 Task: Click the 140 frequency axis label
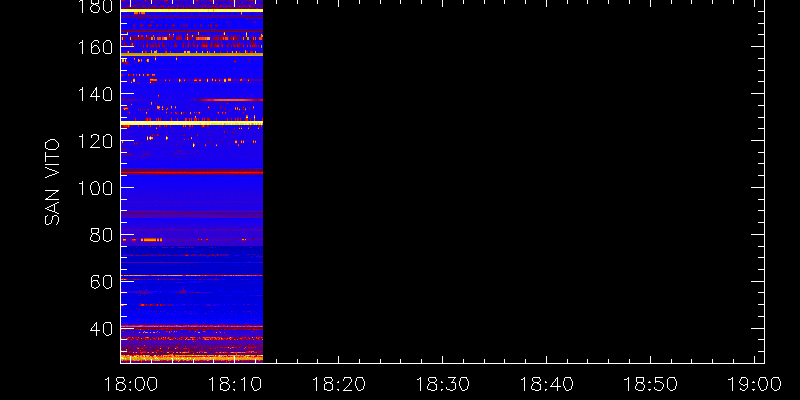tap(96, 94)
